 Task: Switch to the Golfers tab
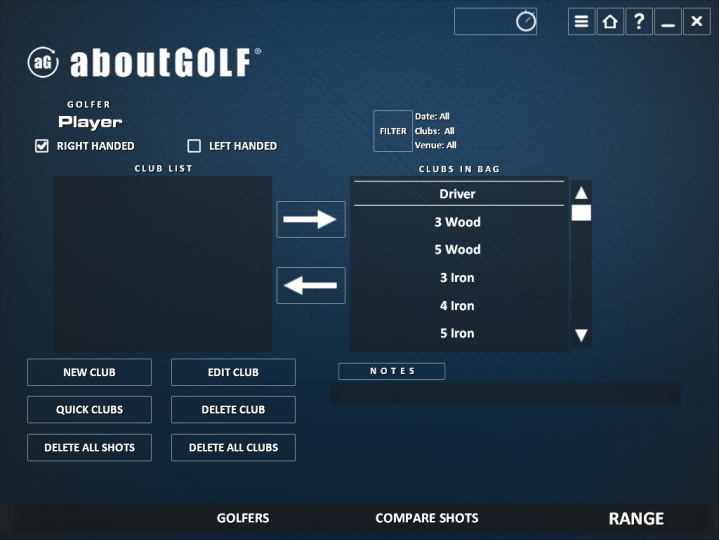(243, 518)
